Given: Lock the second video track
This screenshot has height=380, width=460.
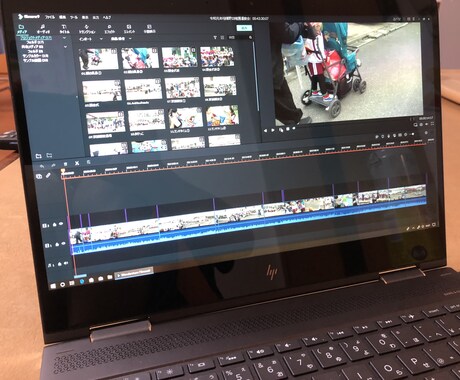Looking at the screenshot, I should click(x=57, y=245).
